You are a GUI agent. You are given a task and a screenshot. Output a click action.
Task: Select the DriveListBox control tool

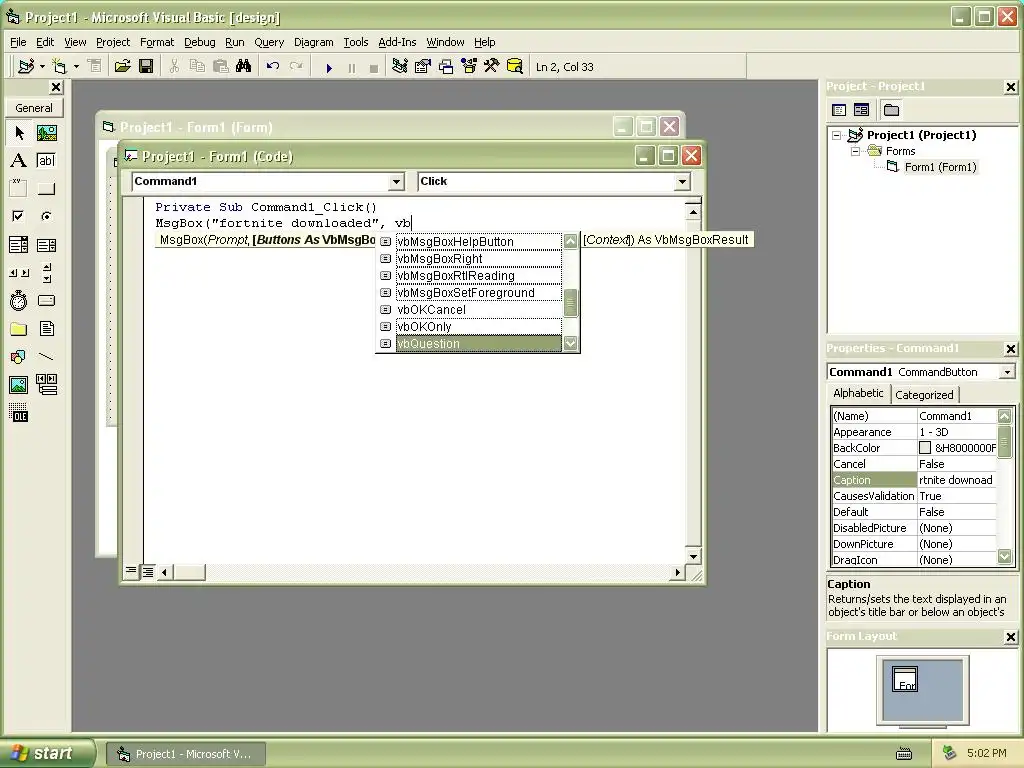46,300
